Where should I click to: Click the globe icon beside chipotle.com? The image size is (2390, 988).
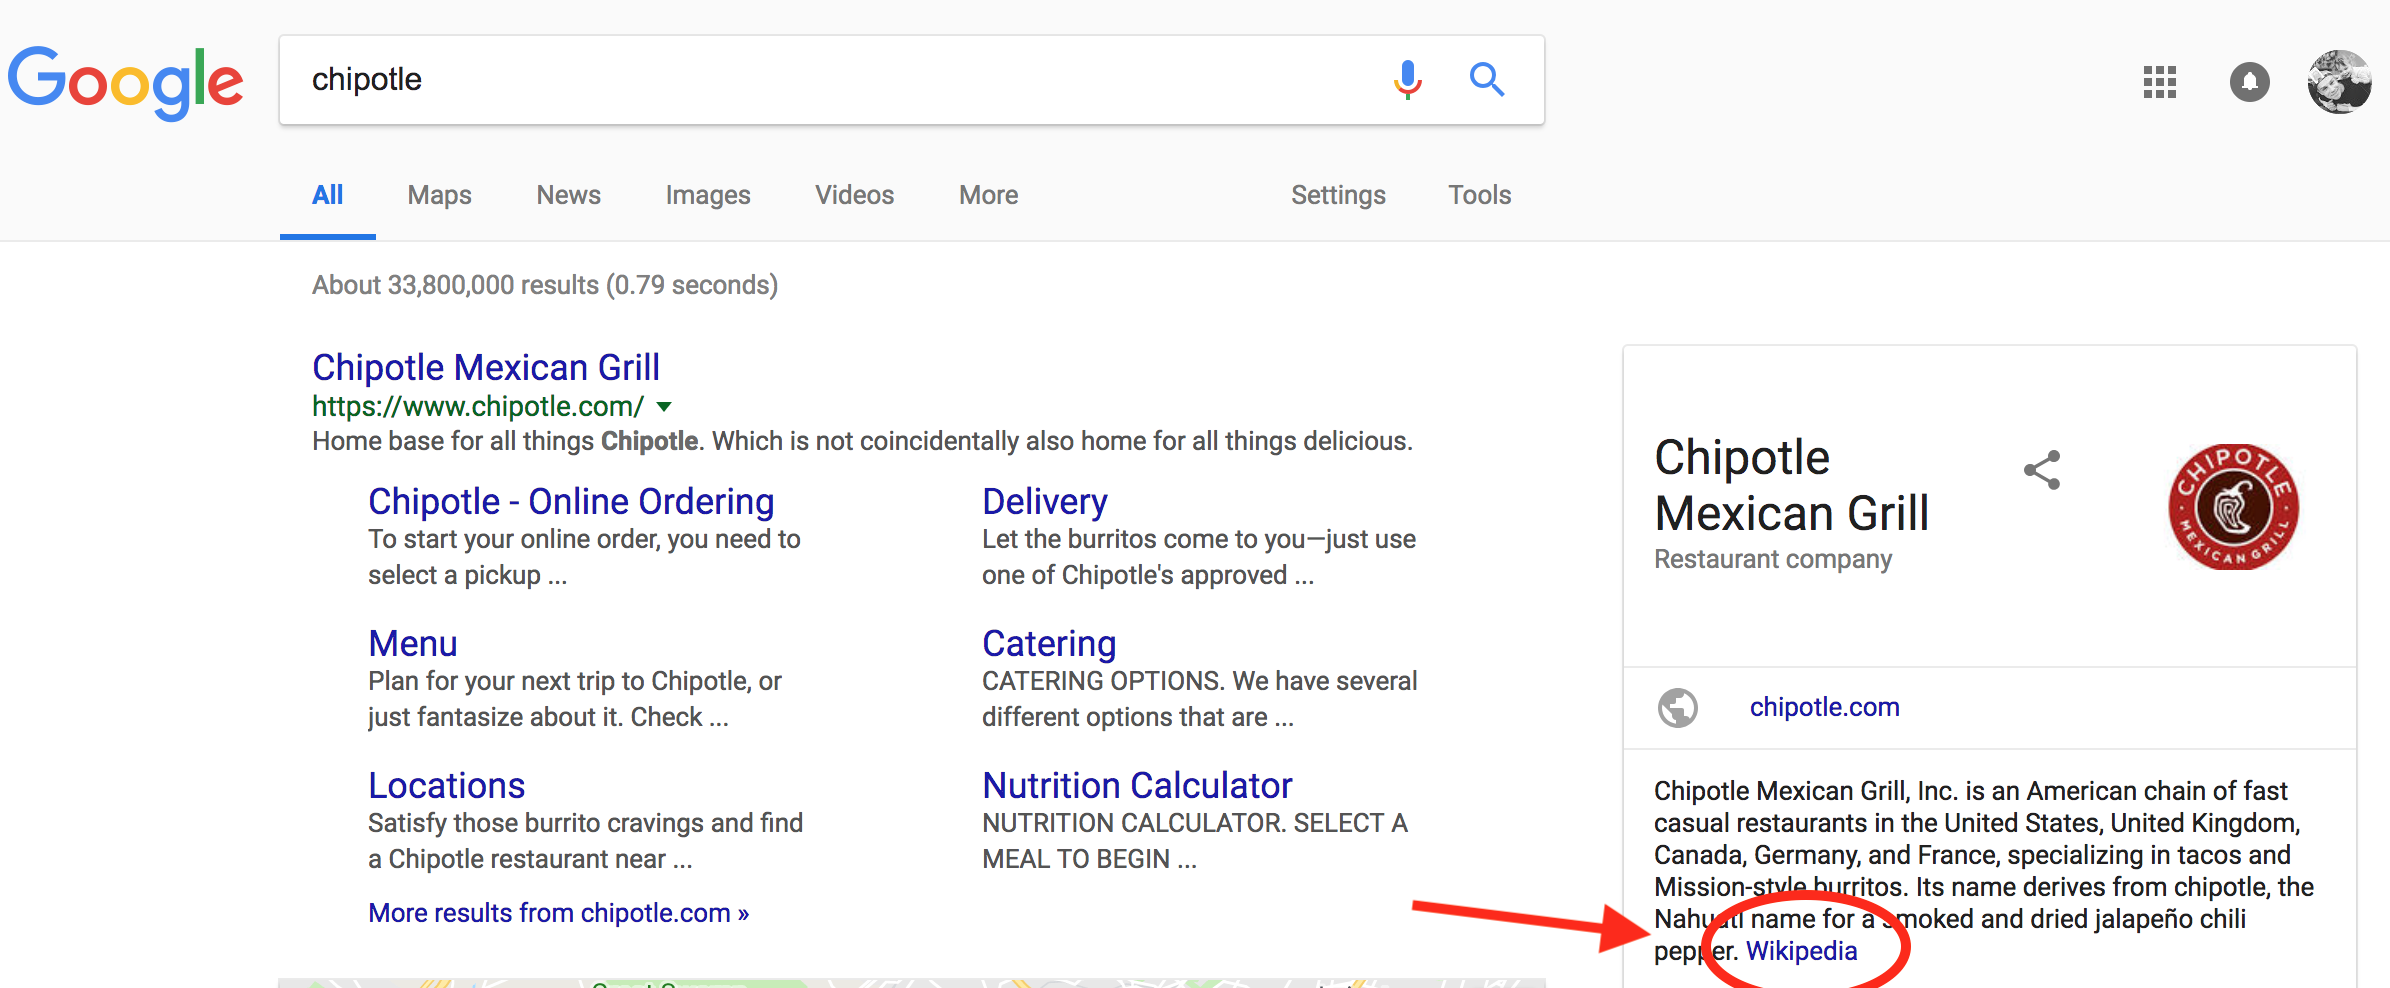[x=1678, y=707]
